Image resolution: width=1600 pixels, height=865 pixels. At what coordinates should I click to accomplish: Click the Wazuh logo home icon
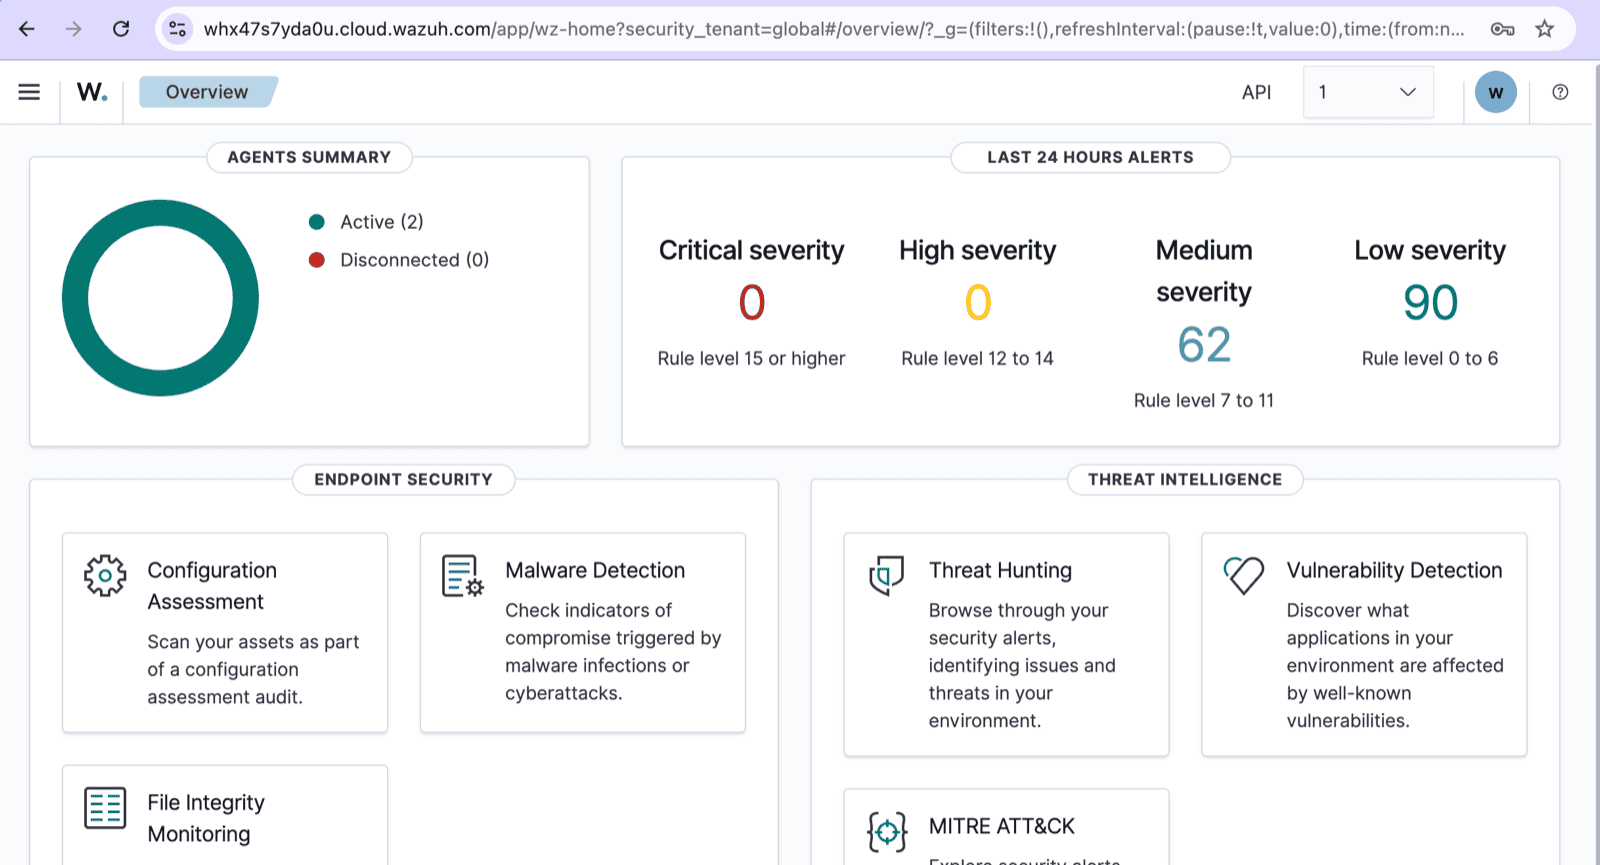(92, 92)
